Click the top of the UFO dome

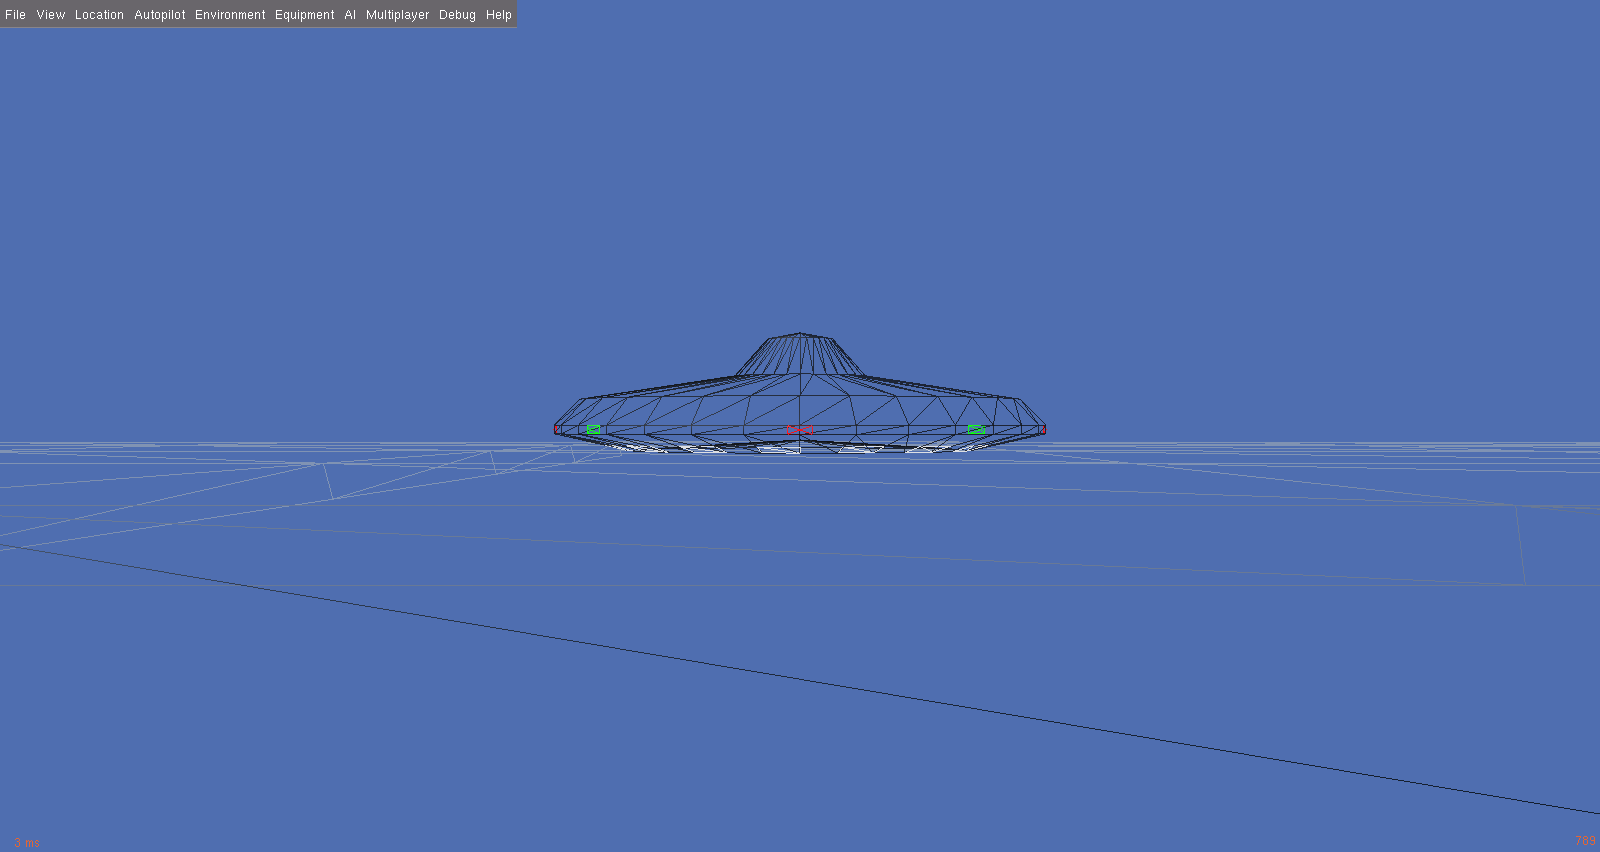tap(800, 336)
